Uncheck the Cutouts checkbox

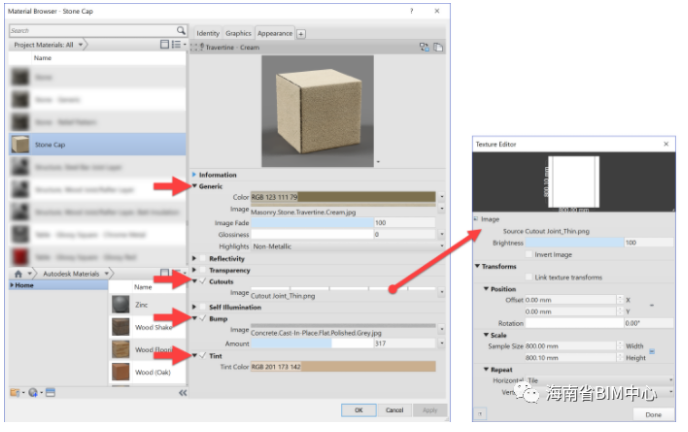point(203,281)
